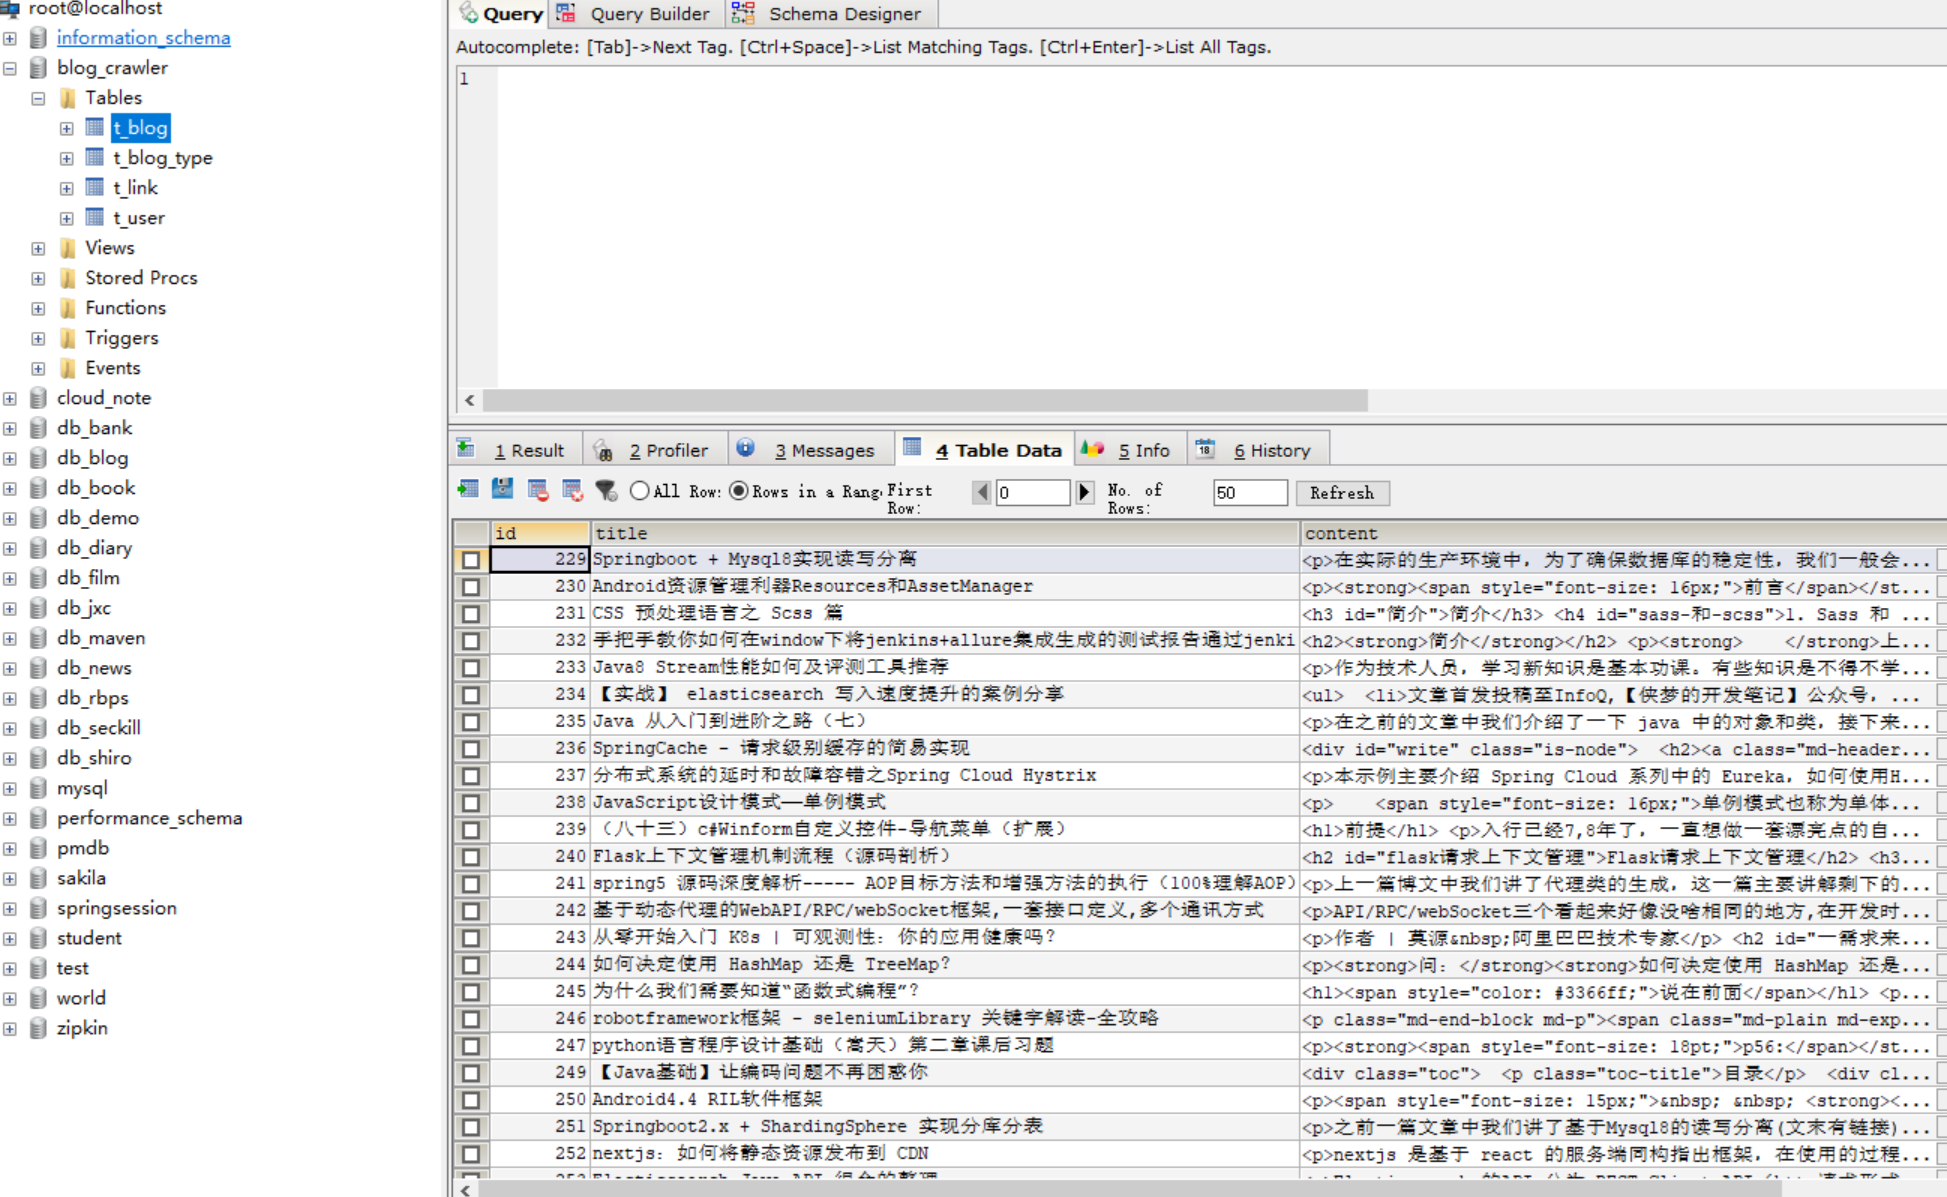Check the checkbox for row id 249
The image size is (1947, 1197).
tap(471, 1073)
